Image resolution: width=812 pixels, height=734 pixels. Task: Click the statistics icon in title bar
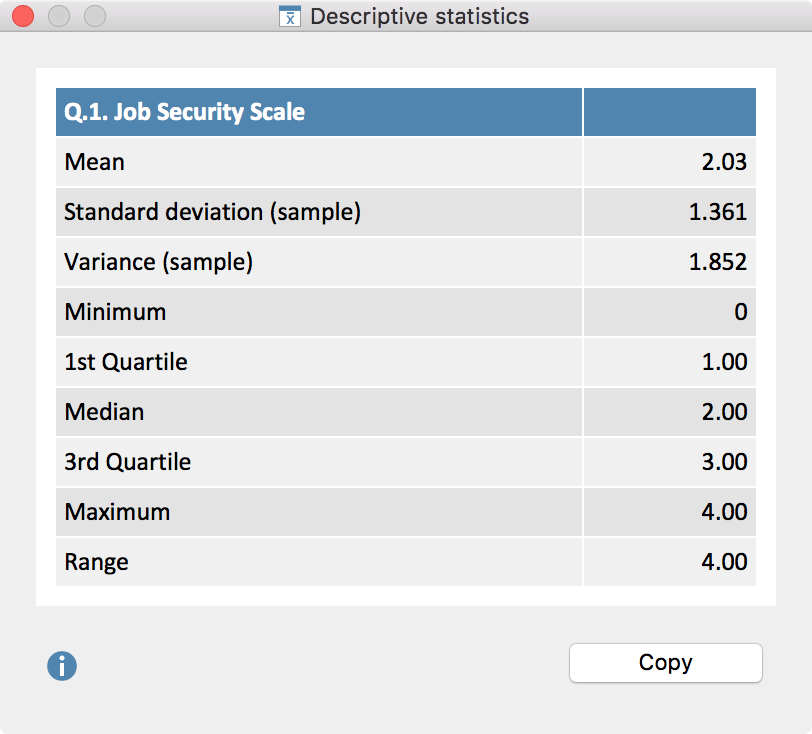tap(290, 17)
